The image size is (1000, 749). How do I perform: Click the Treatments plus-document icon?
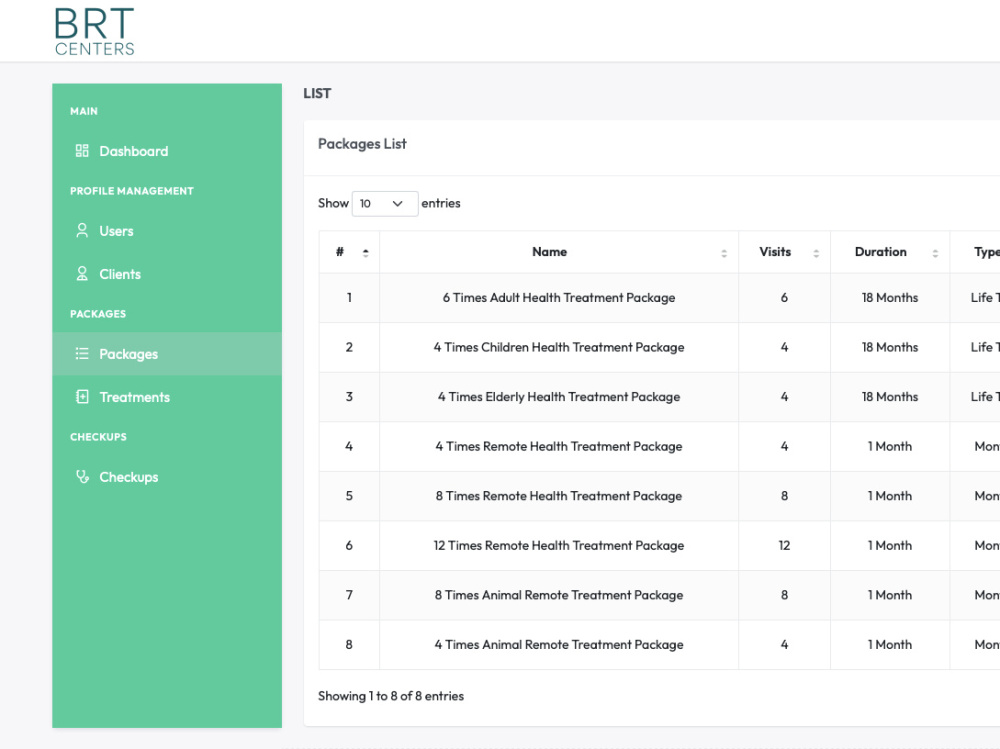(82, 396)
